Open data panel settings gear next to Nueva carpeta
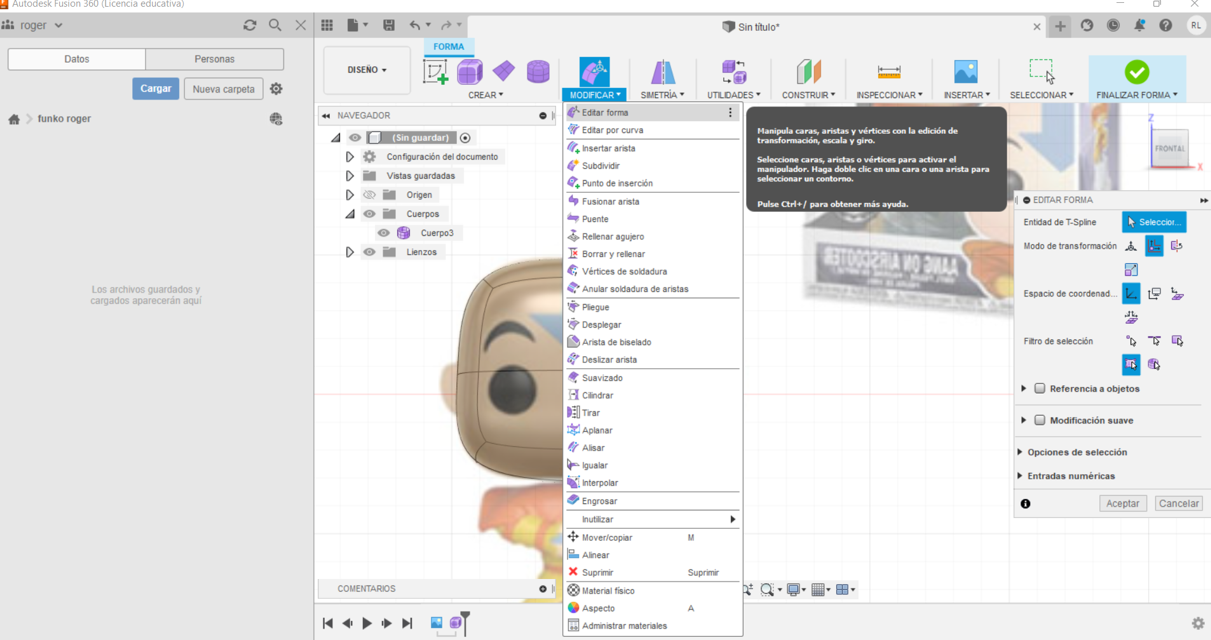The width and height of the screenshot is (1211, 640). [x=276, y=89]
